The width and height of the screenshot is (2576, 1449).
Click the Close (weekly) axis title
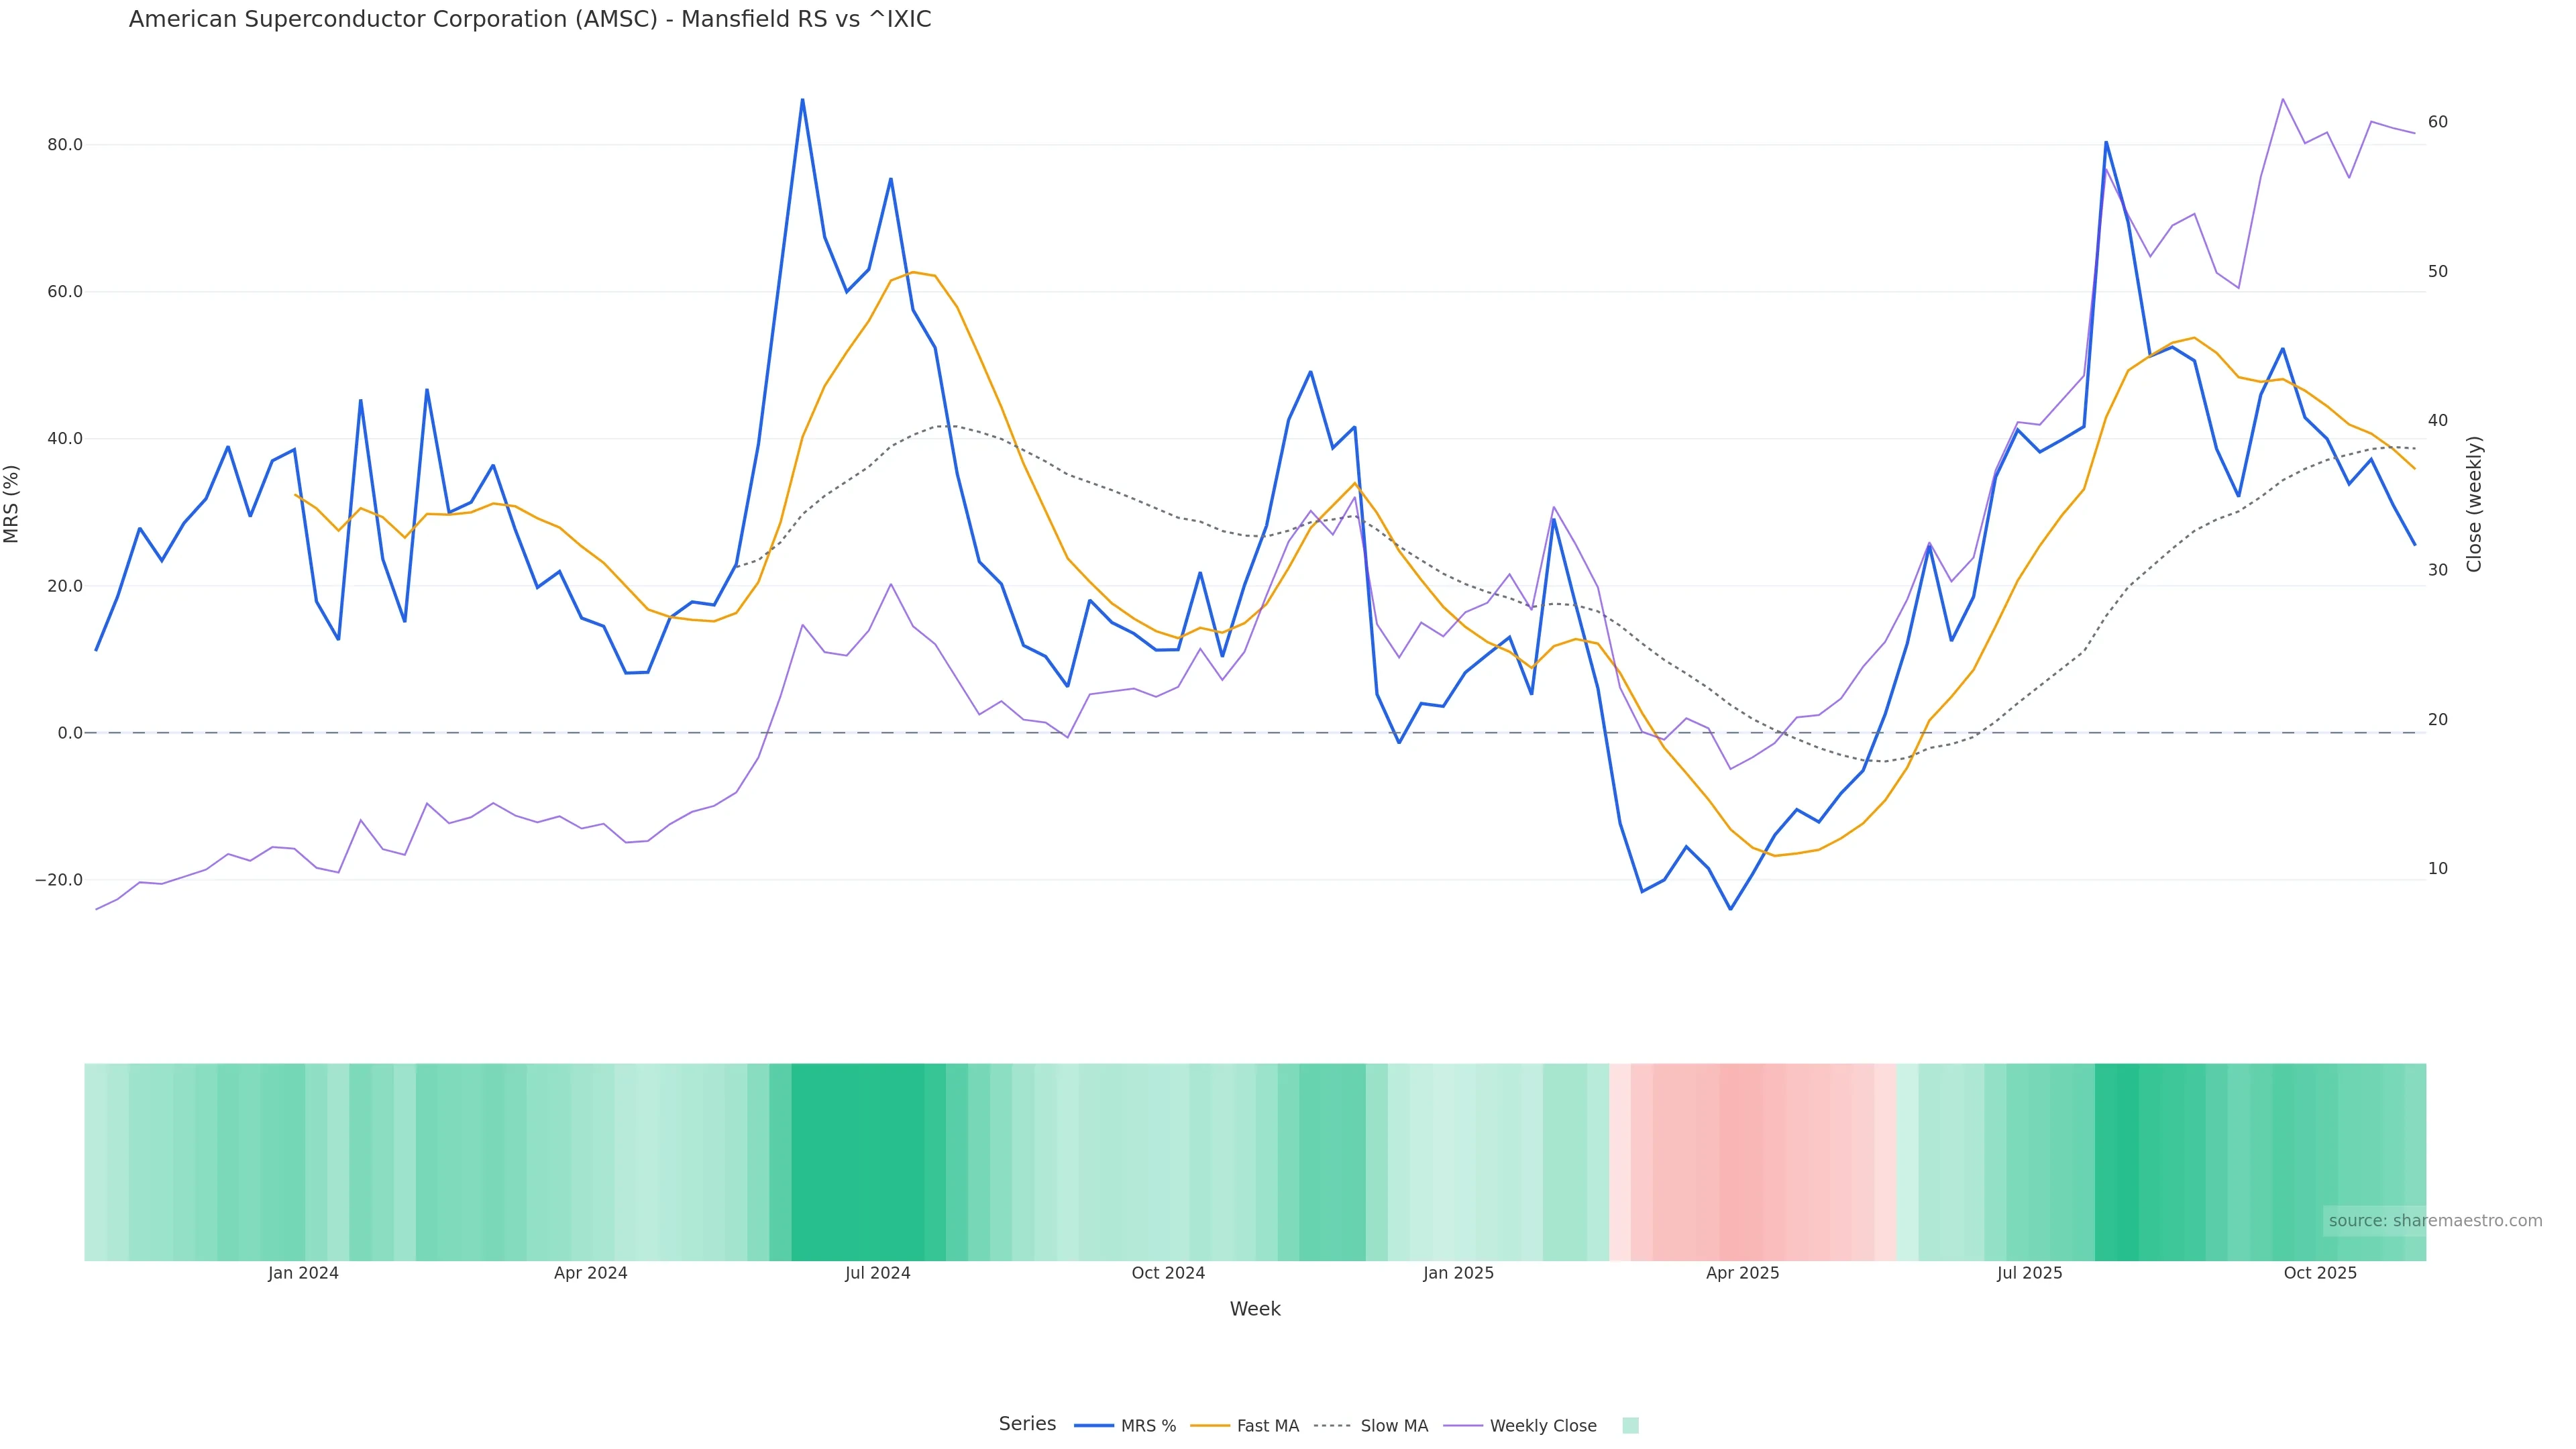(2474, 504)
